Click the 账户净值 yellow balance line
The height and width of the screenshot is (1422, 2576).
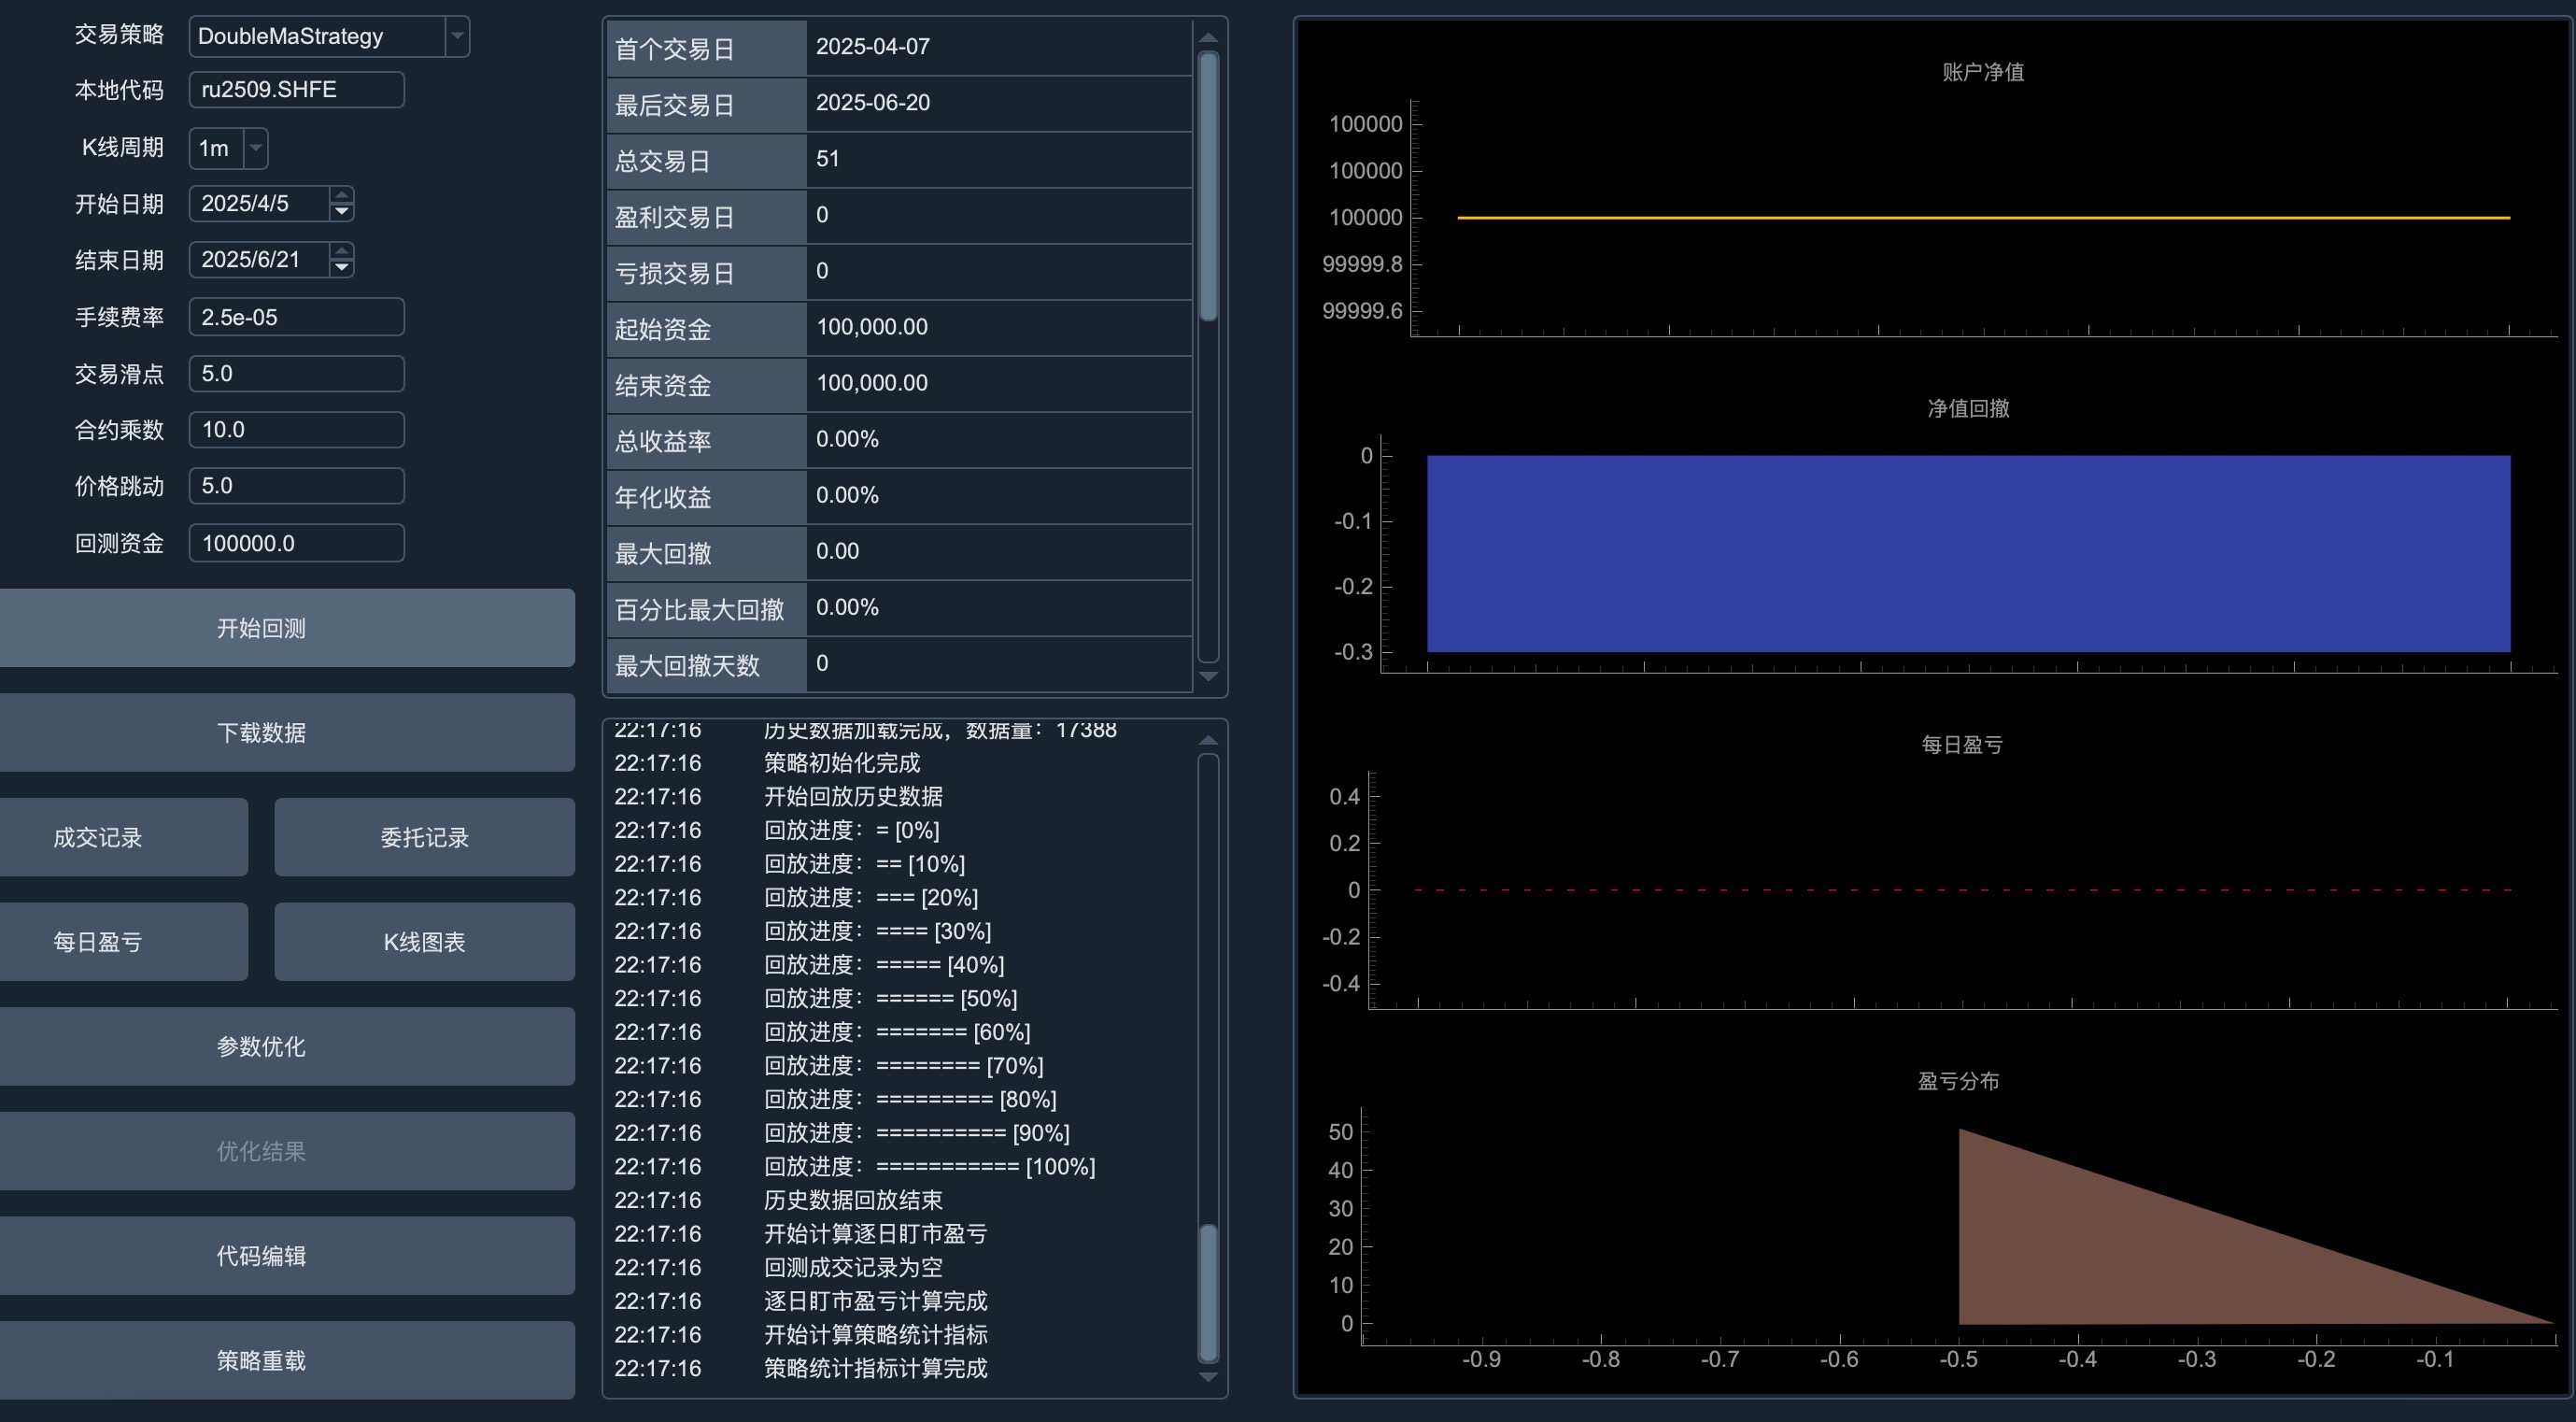point(1984,217)
